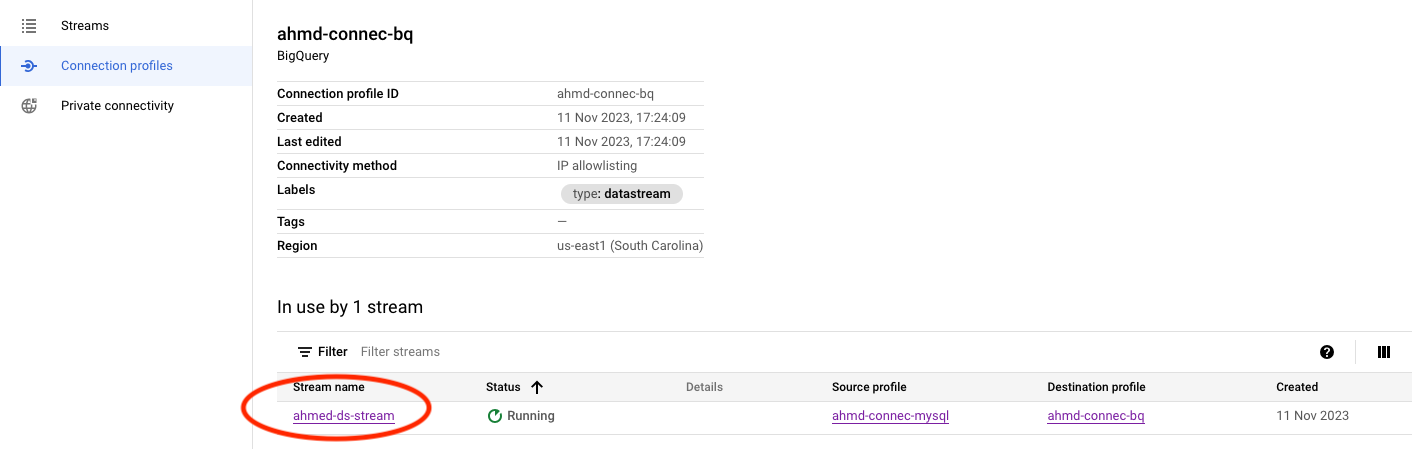Sort table by Created column header

(1296, 387)
